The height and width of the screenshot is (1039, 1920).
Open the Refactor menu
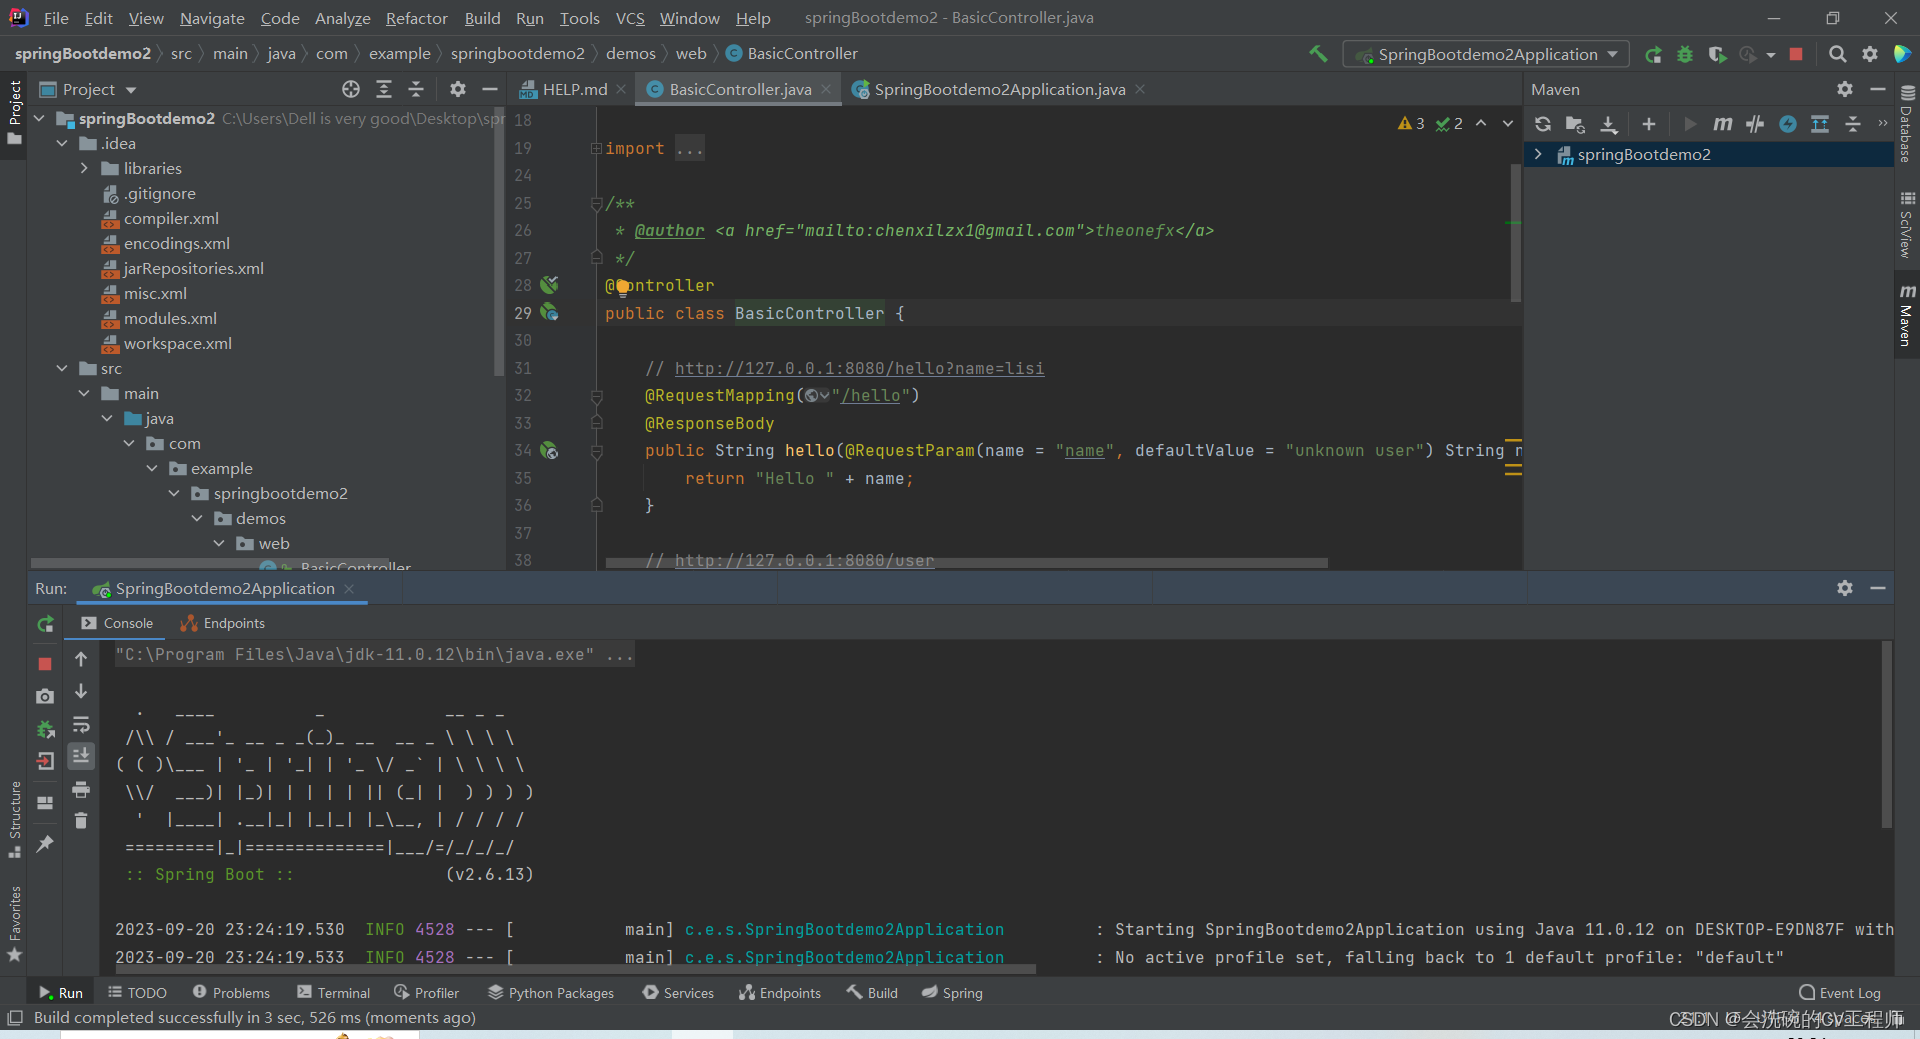(x=416, y=18)
